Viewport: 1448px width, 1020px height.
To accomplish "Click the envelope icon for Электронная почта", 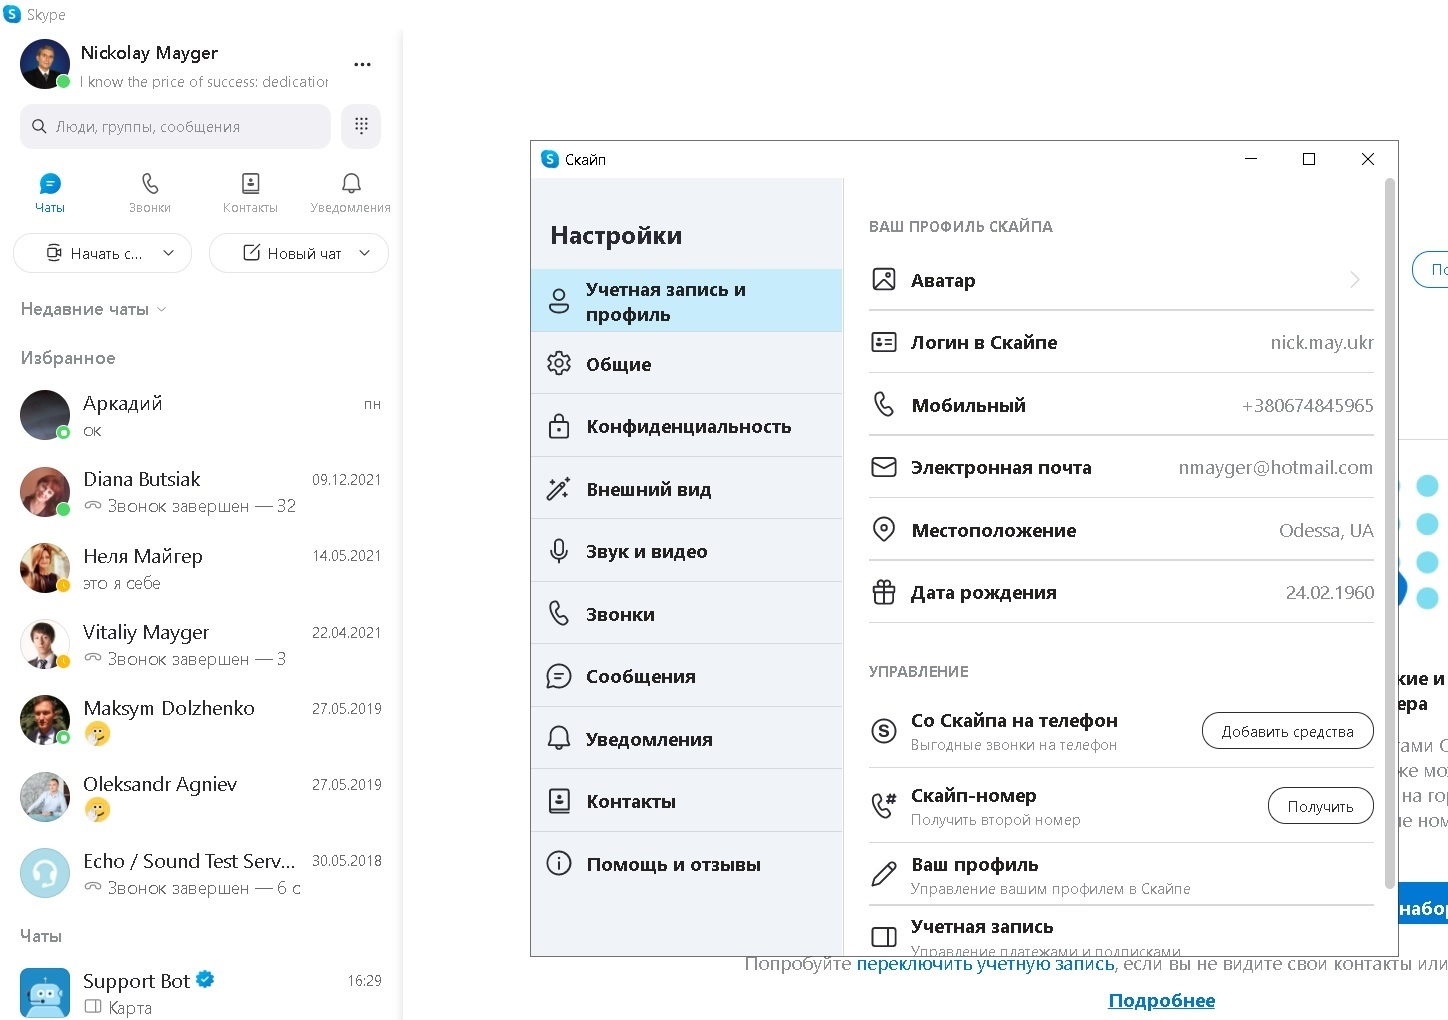I will click(884, 467).
